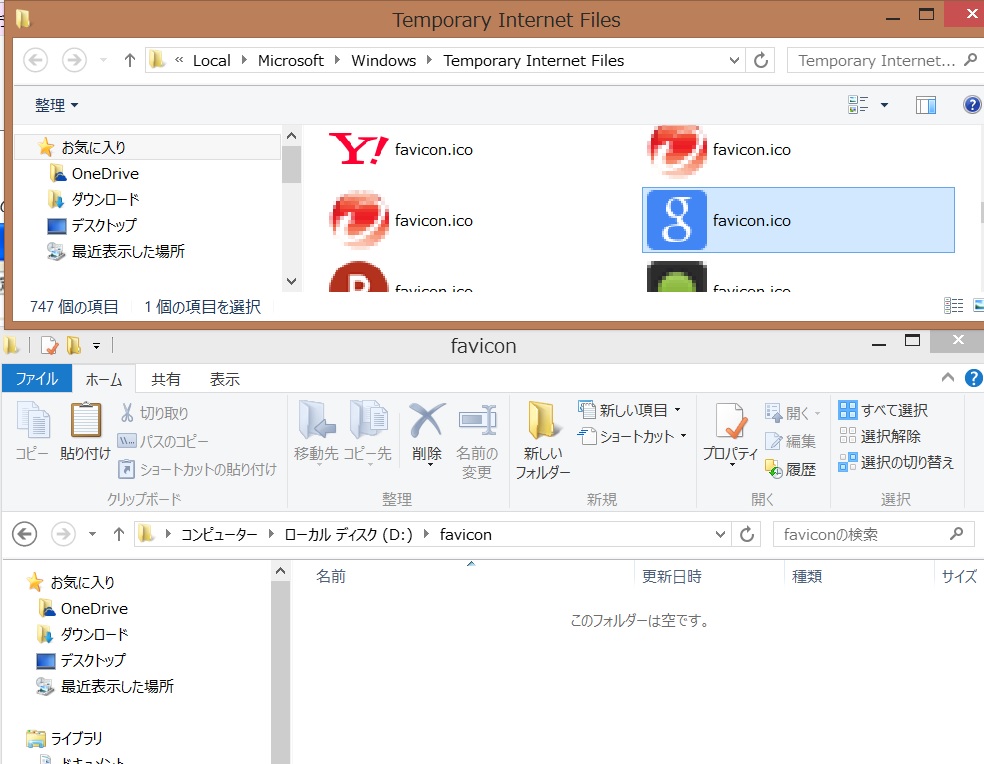Select the Microsoft breadcrumb segment
This screenshot has height=764, width=984.
[291, 60]
